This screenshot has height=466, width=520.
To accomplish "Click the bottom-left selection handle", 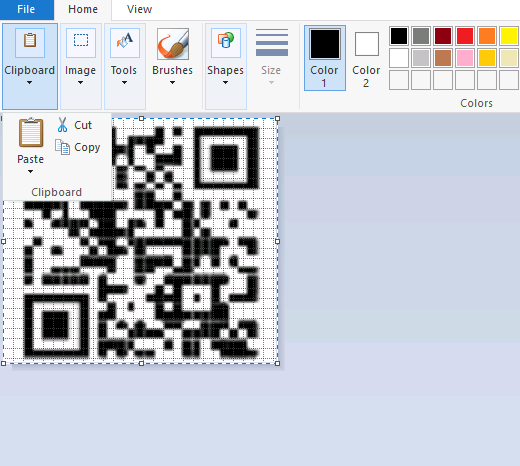I will coord(4,363).
